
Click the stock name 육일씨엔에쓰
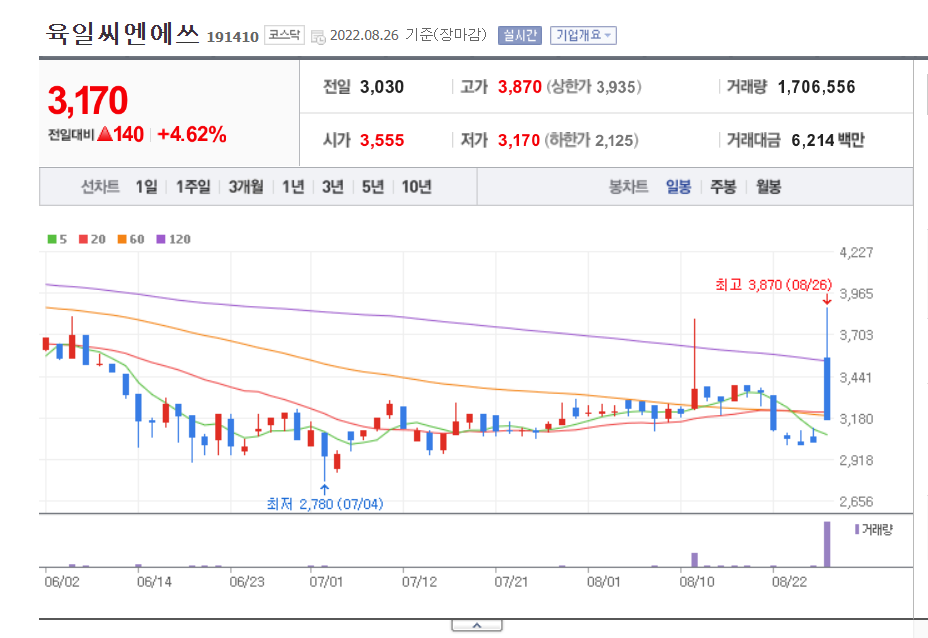pyautogui.click(x=123, y=34)
